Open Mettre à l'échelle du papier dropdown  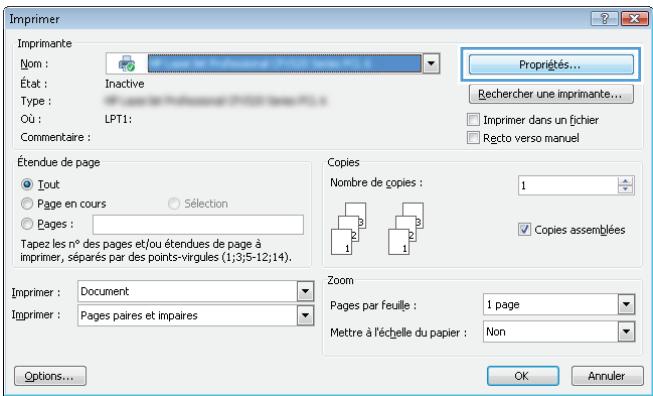[x=626, y=332]
